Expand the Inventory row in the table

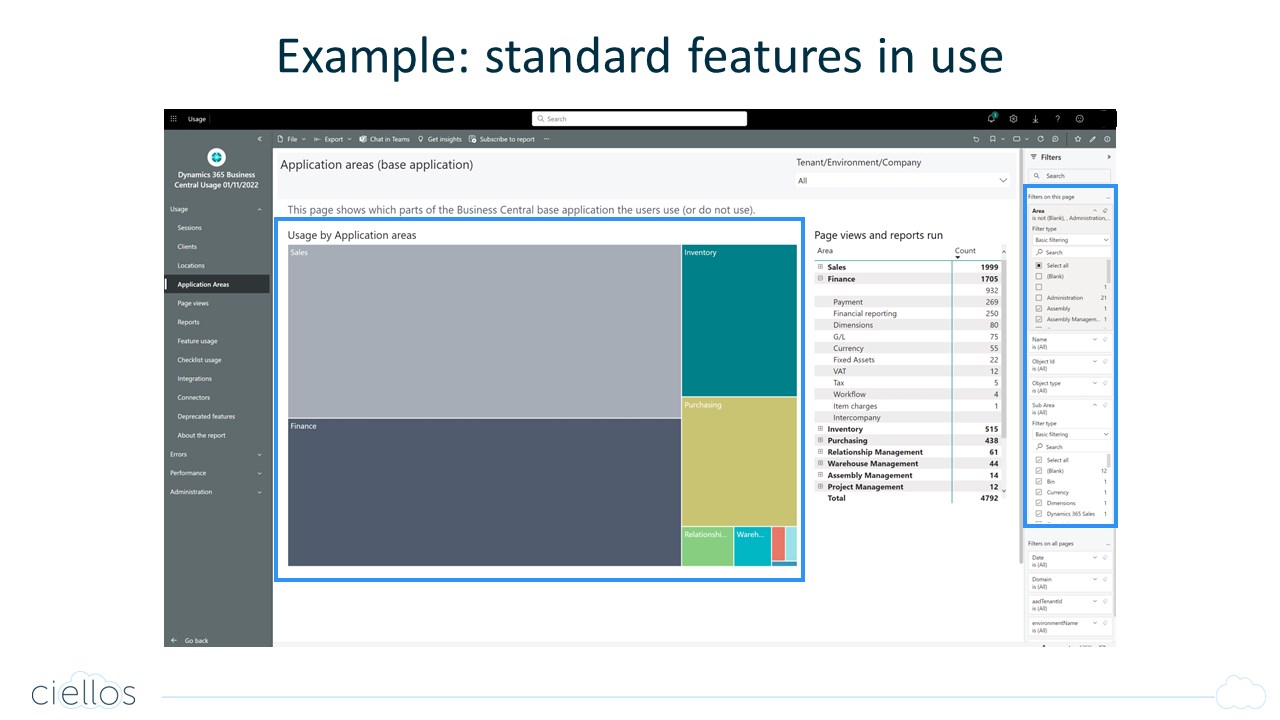[820, 429]
